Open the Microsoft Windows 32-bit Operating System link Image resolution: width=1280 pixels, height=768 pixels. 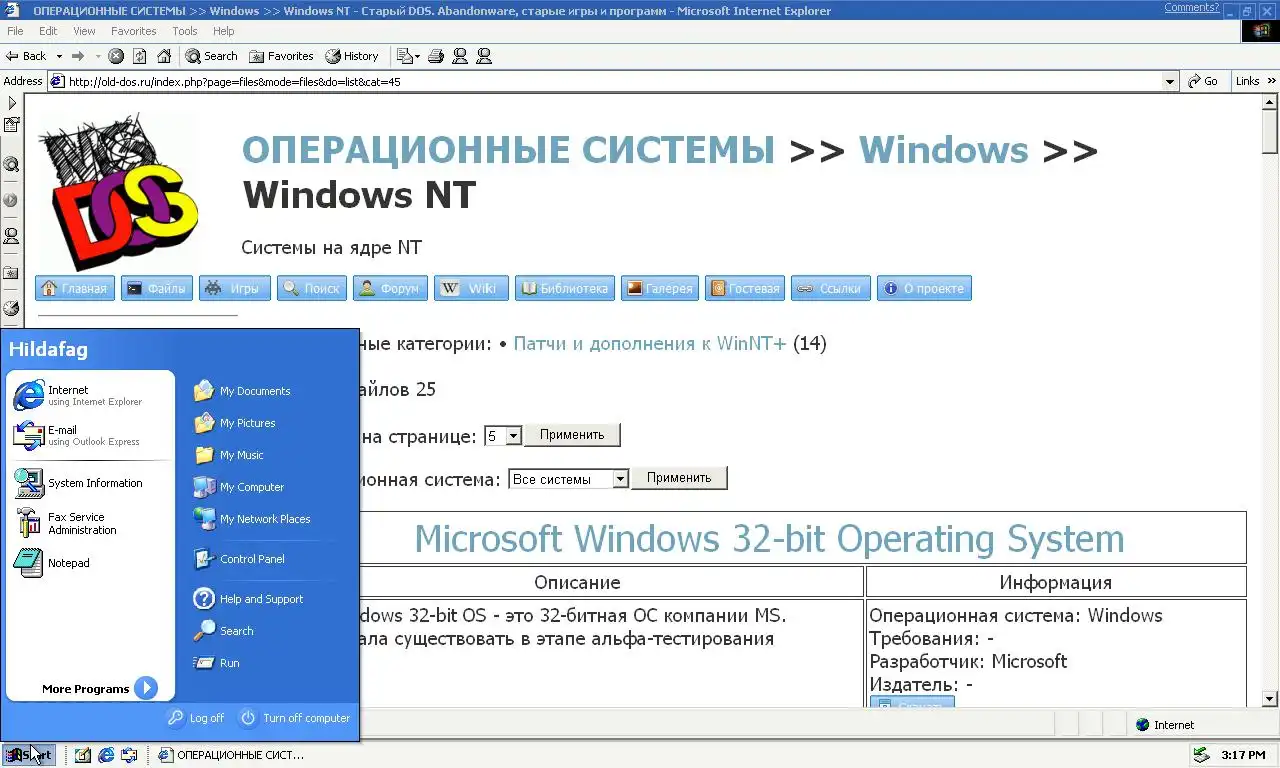769,539
